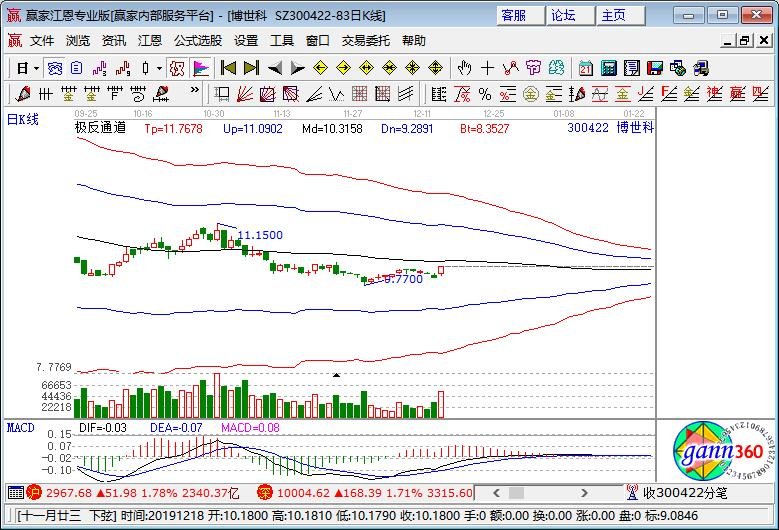Toggle the blue '分' intraday chart button

point(54,68)
